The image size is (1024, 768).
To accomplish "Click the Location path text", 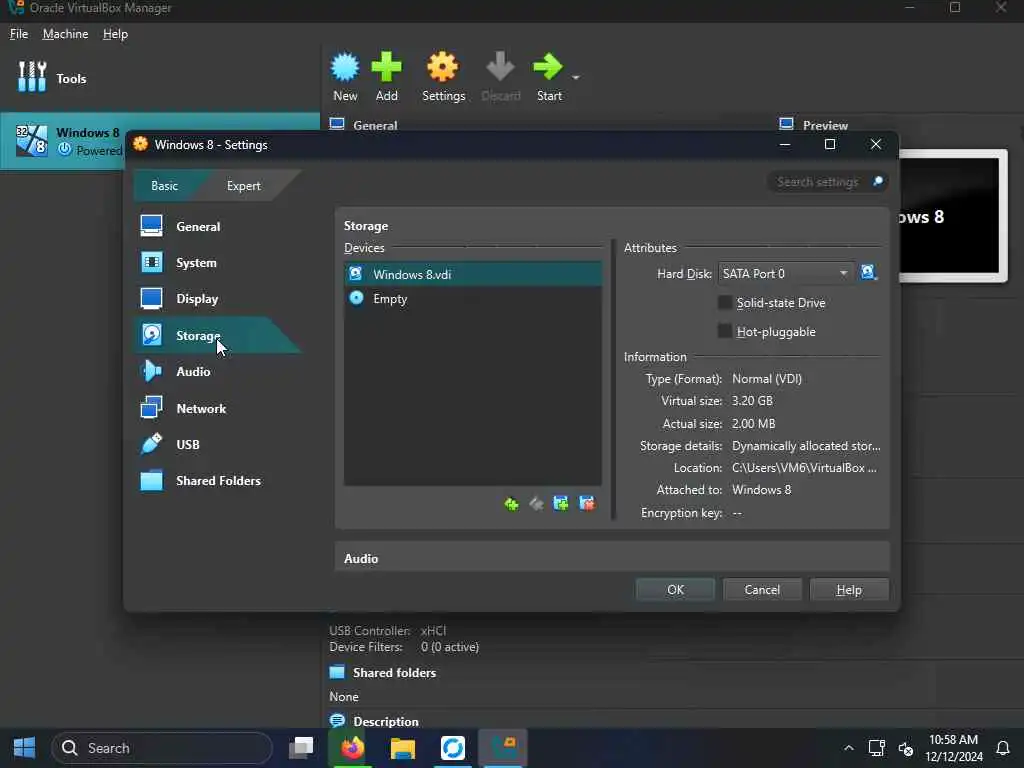I will click(x=805, y=468).
